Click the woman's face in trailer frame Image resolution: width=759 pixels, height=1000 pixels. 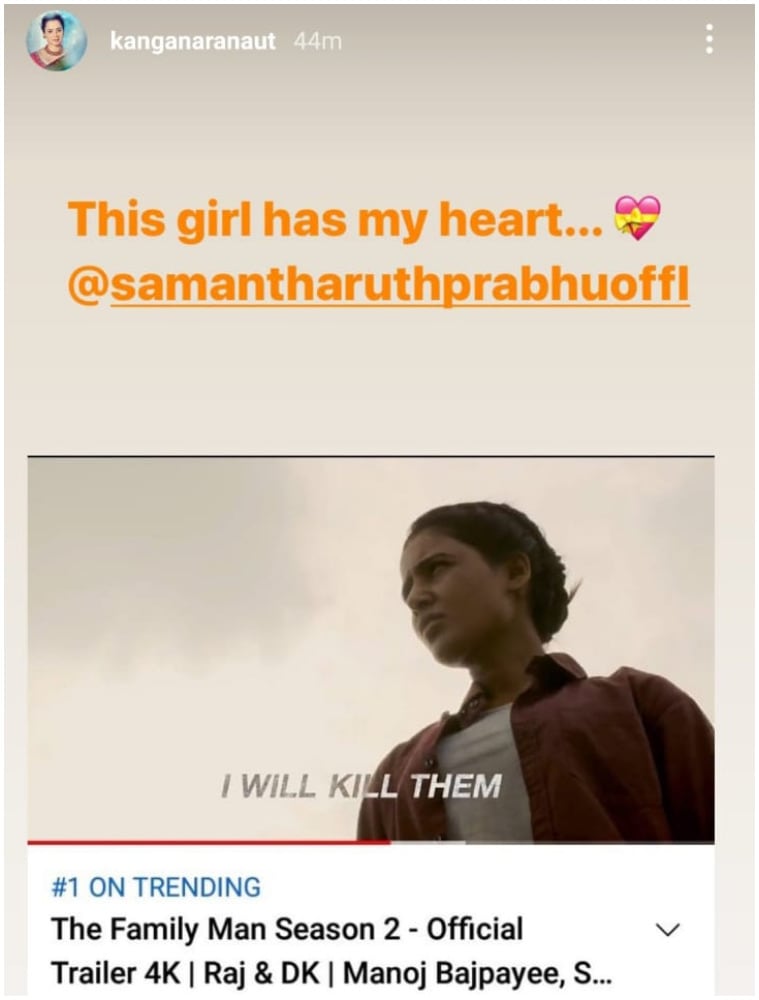456,590
